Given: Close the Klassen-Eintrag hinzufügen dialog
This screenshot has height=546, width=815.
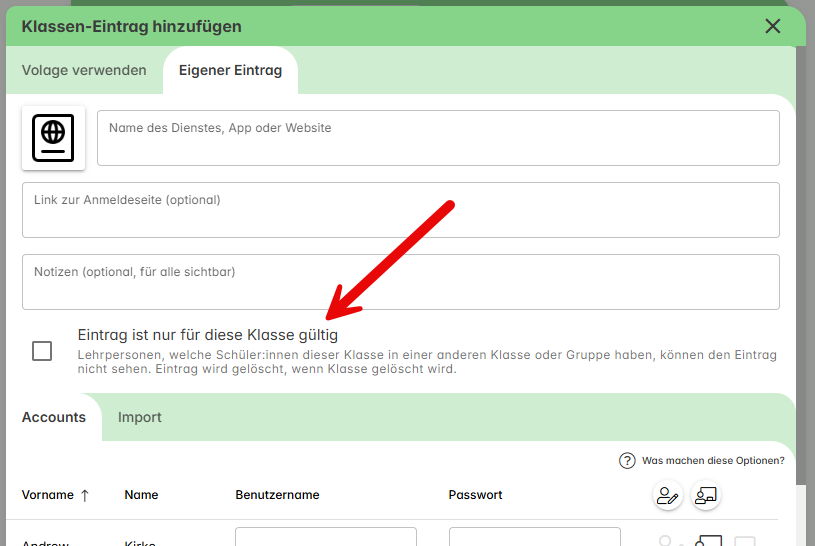Looking at the screenshot, I should tap(772, 26).
